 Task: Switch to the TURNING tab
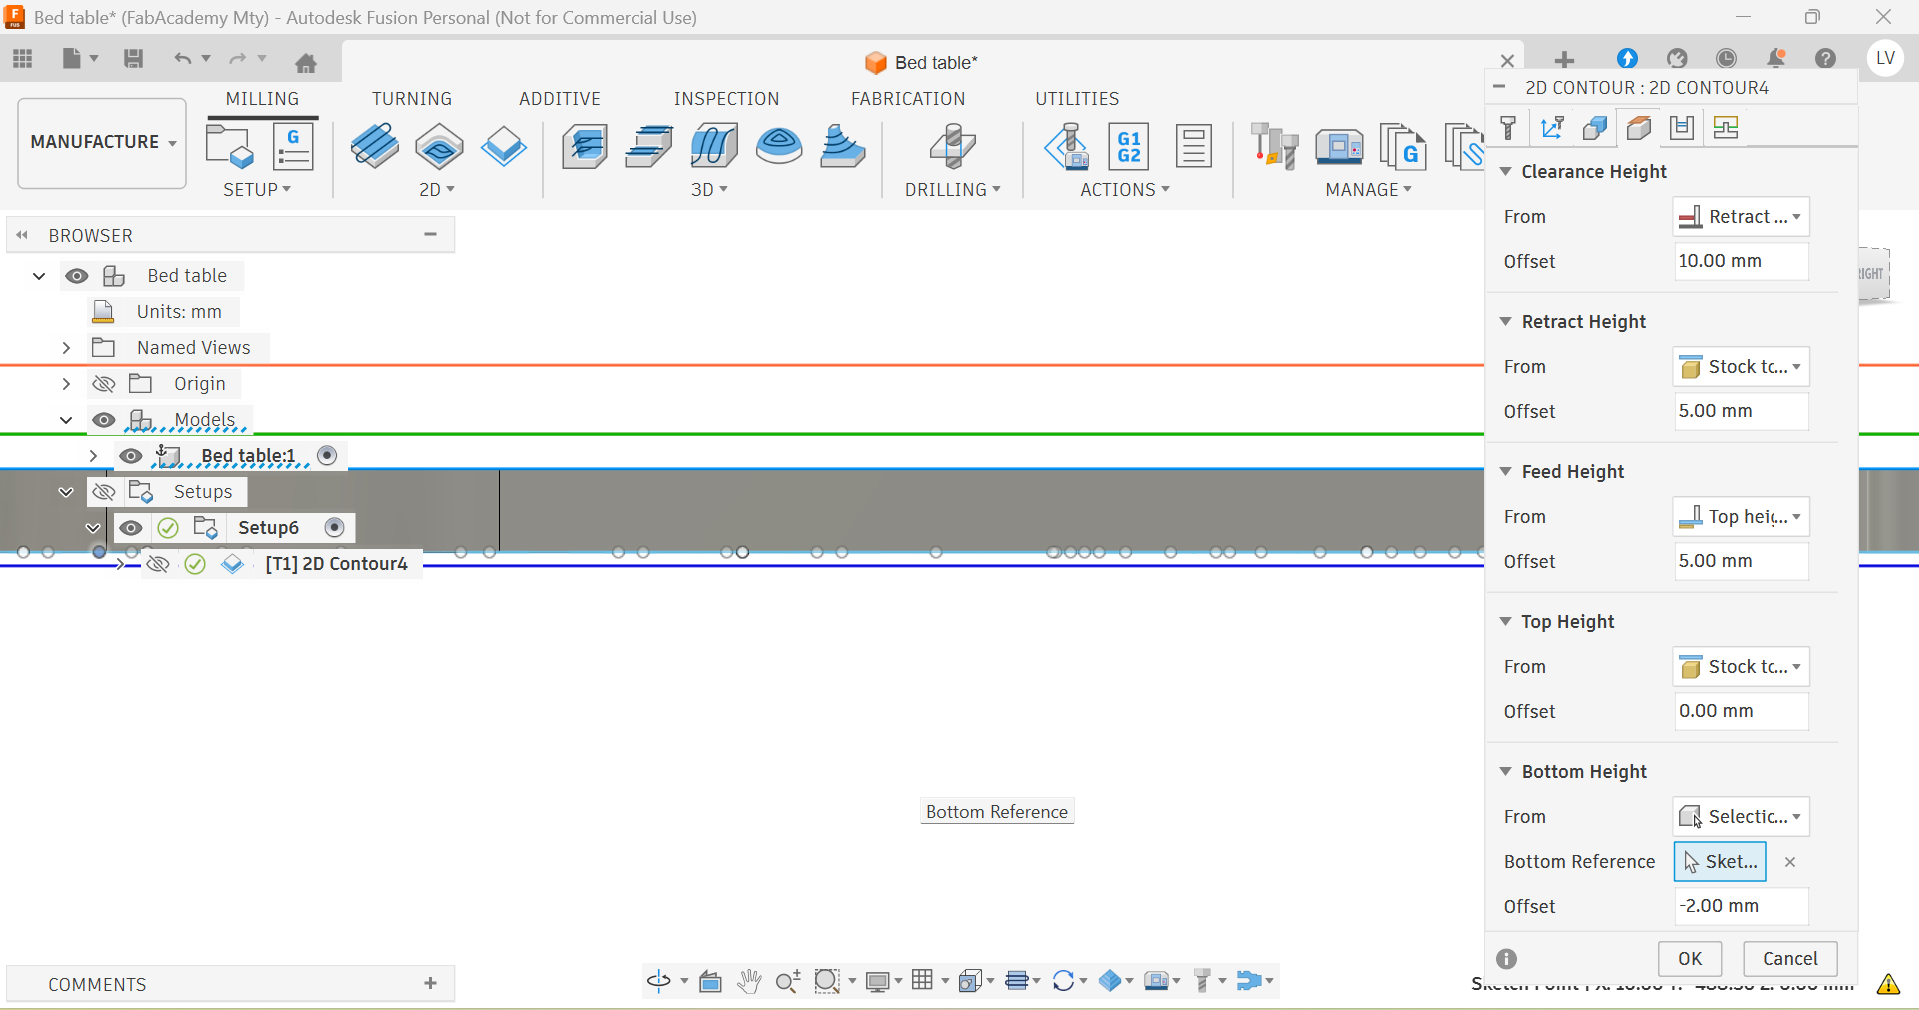(x=412, y=99)
